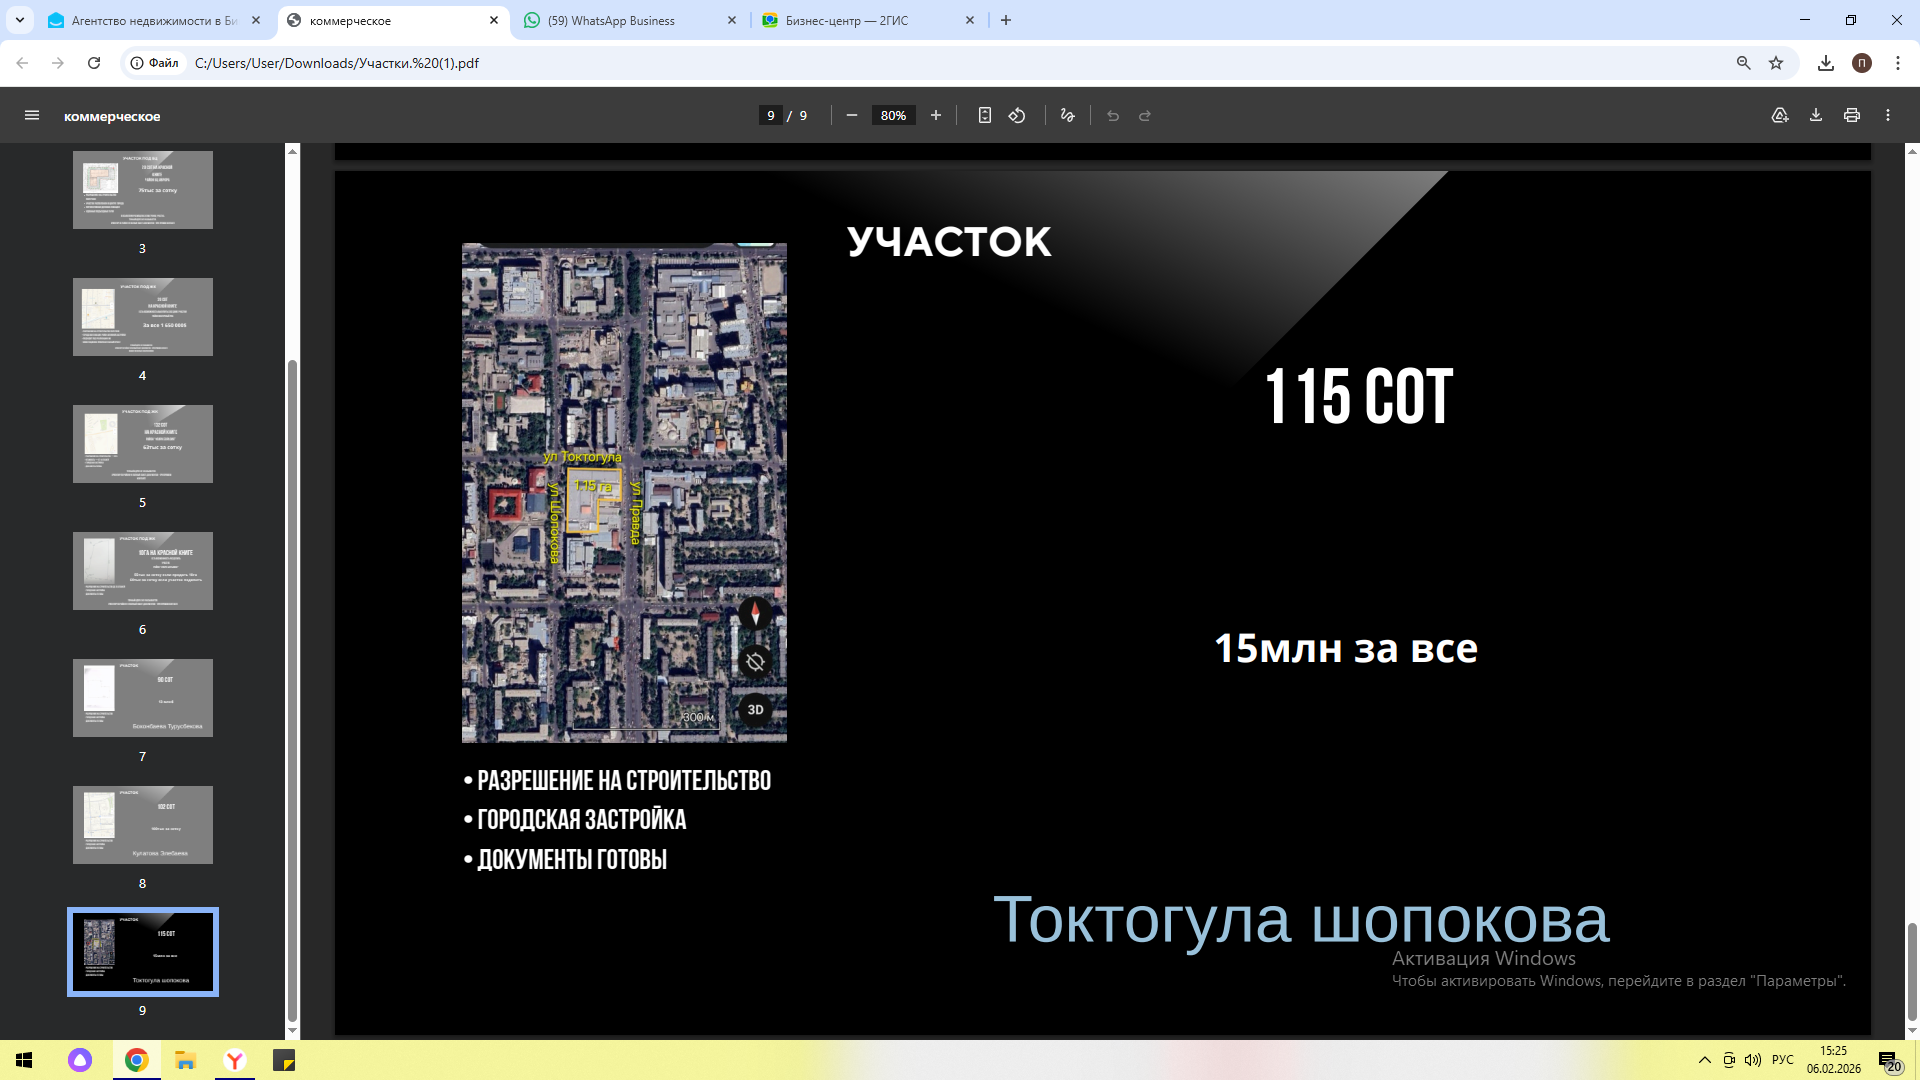This screenshot has height=1080, width=1920.
Task: Toggle fit-to-page view
Action: [x=985, y=115]
